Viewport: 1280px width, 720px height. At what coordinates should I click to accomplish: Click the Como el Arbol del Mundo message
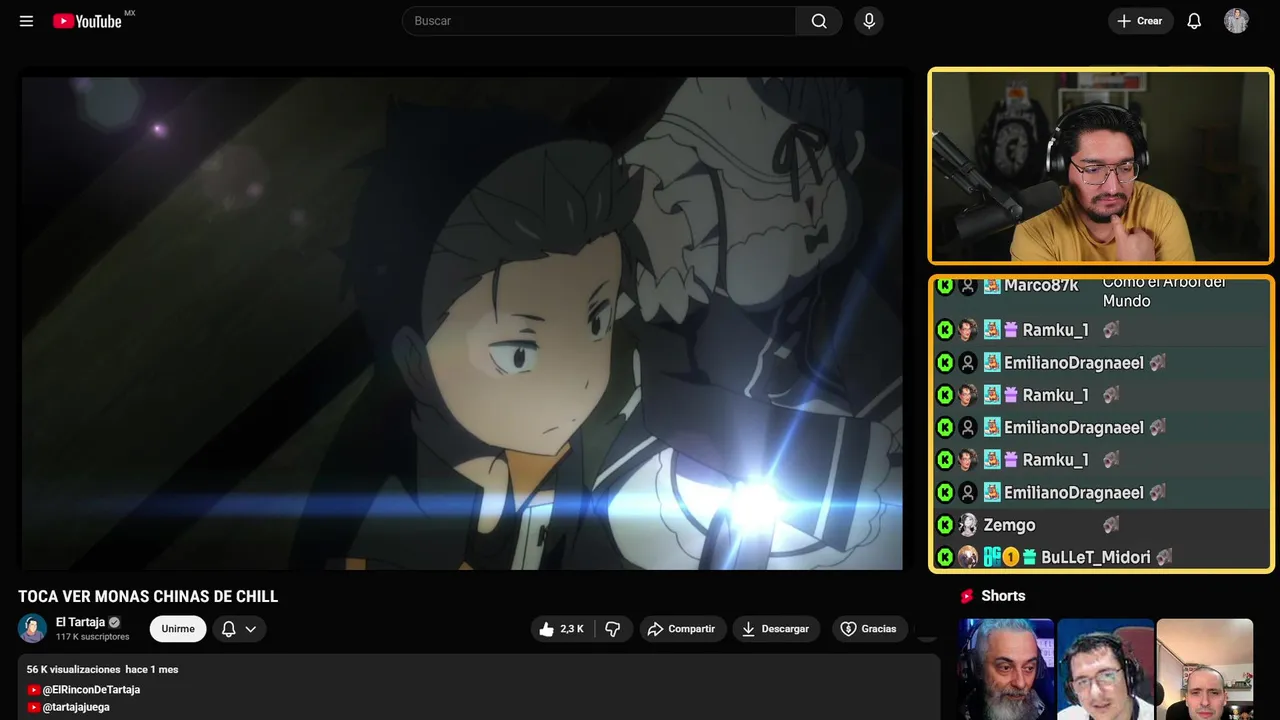pyautogui.click(x=1164, y=291)
